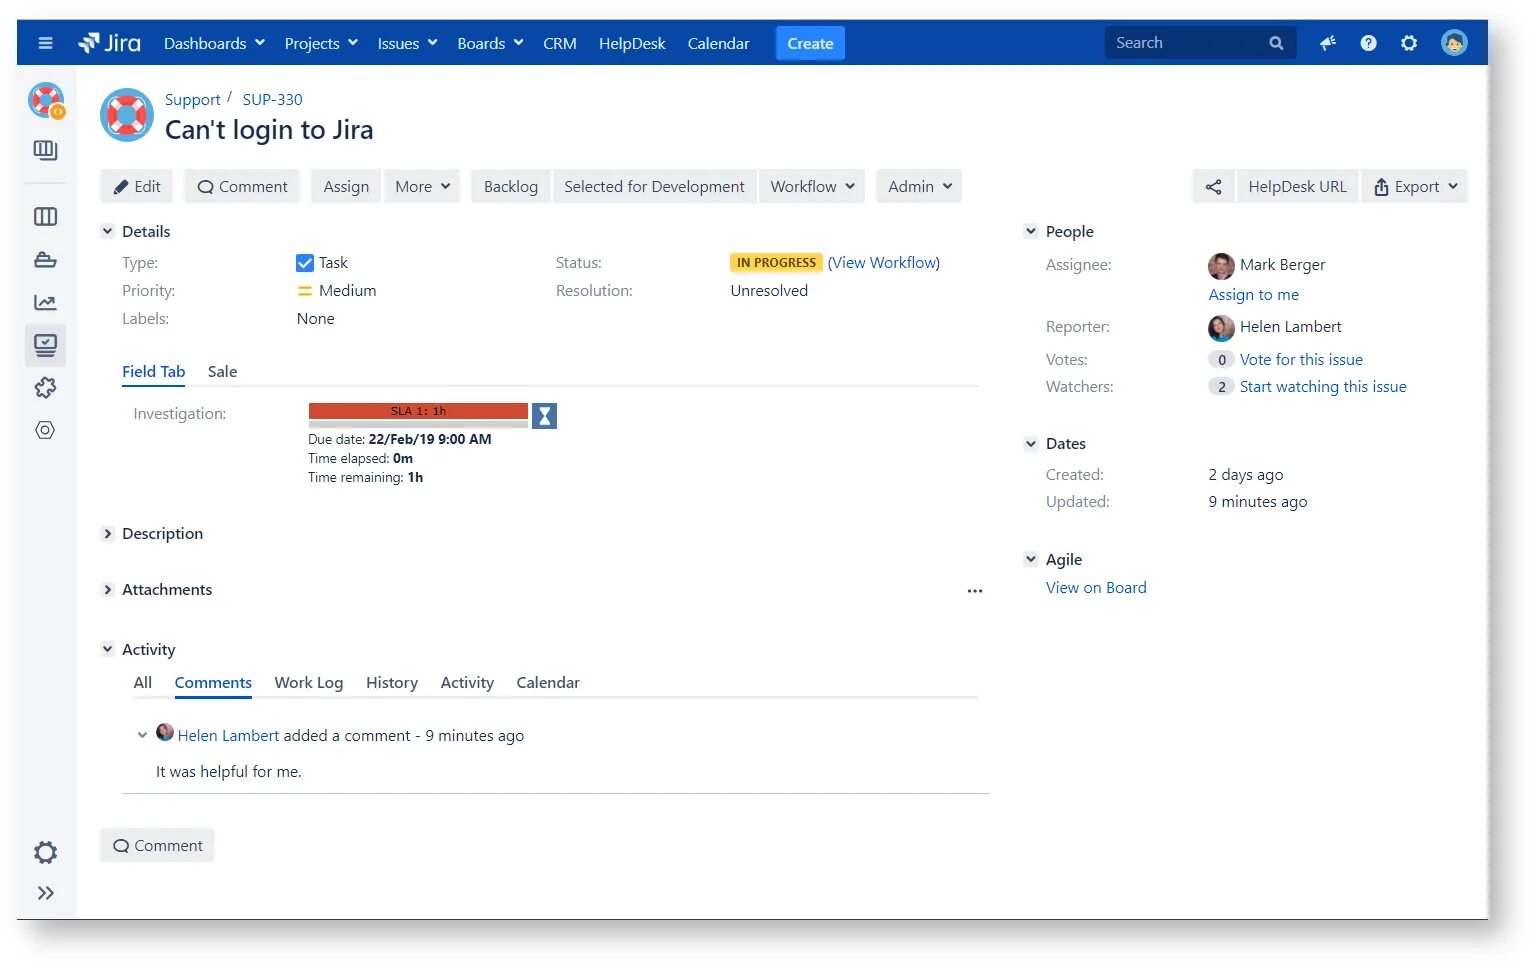The image size is (1536, 968).
Task: Collapse the Agile section
Action: point(1031,559)
